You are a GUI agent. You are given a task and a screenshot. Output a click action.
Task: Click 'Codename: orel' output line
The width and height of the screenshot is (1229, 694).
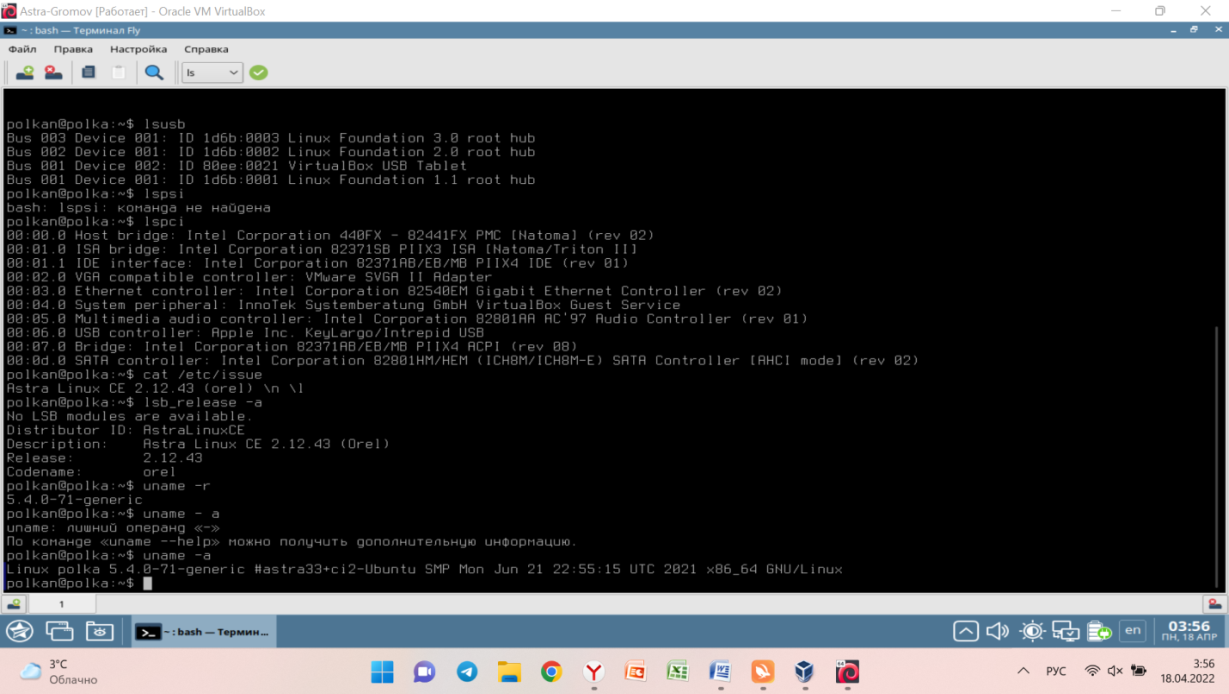pyautogui.click(x=91, y=471)
